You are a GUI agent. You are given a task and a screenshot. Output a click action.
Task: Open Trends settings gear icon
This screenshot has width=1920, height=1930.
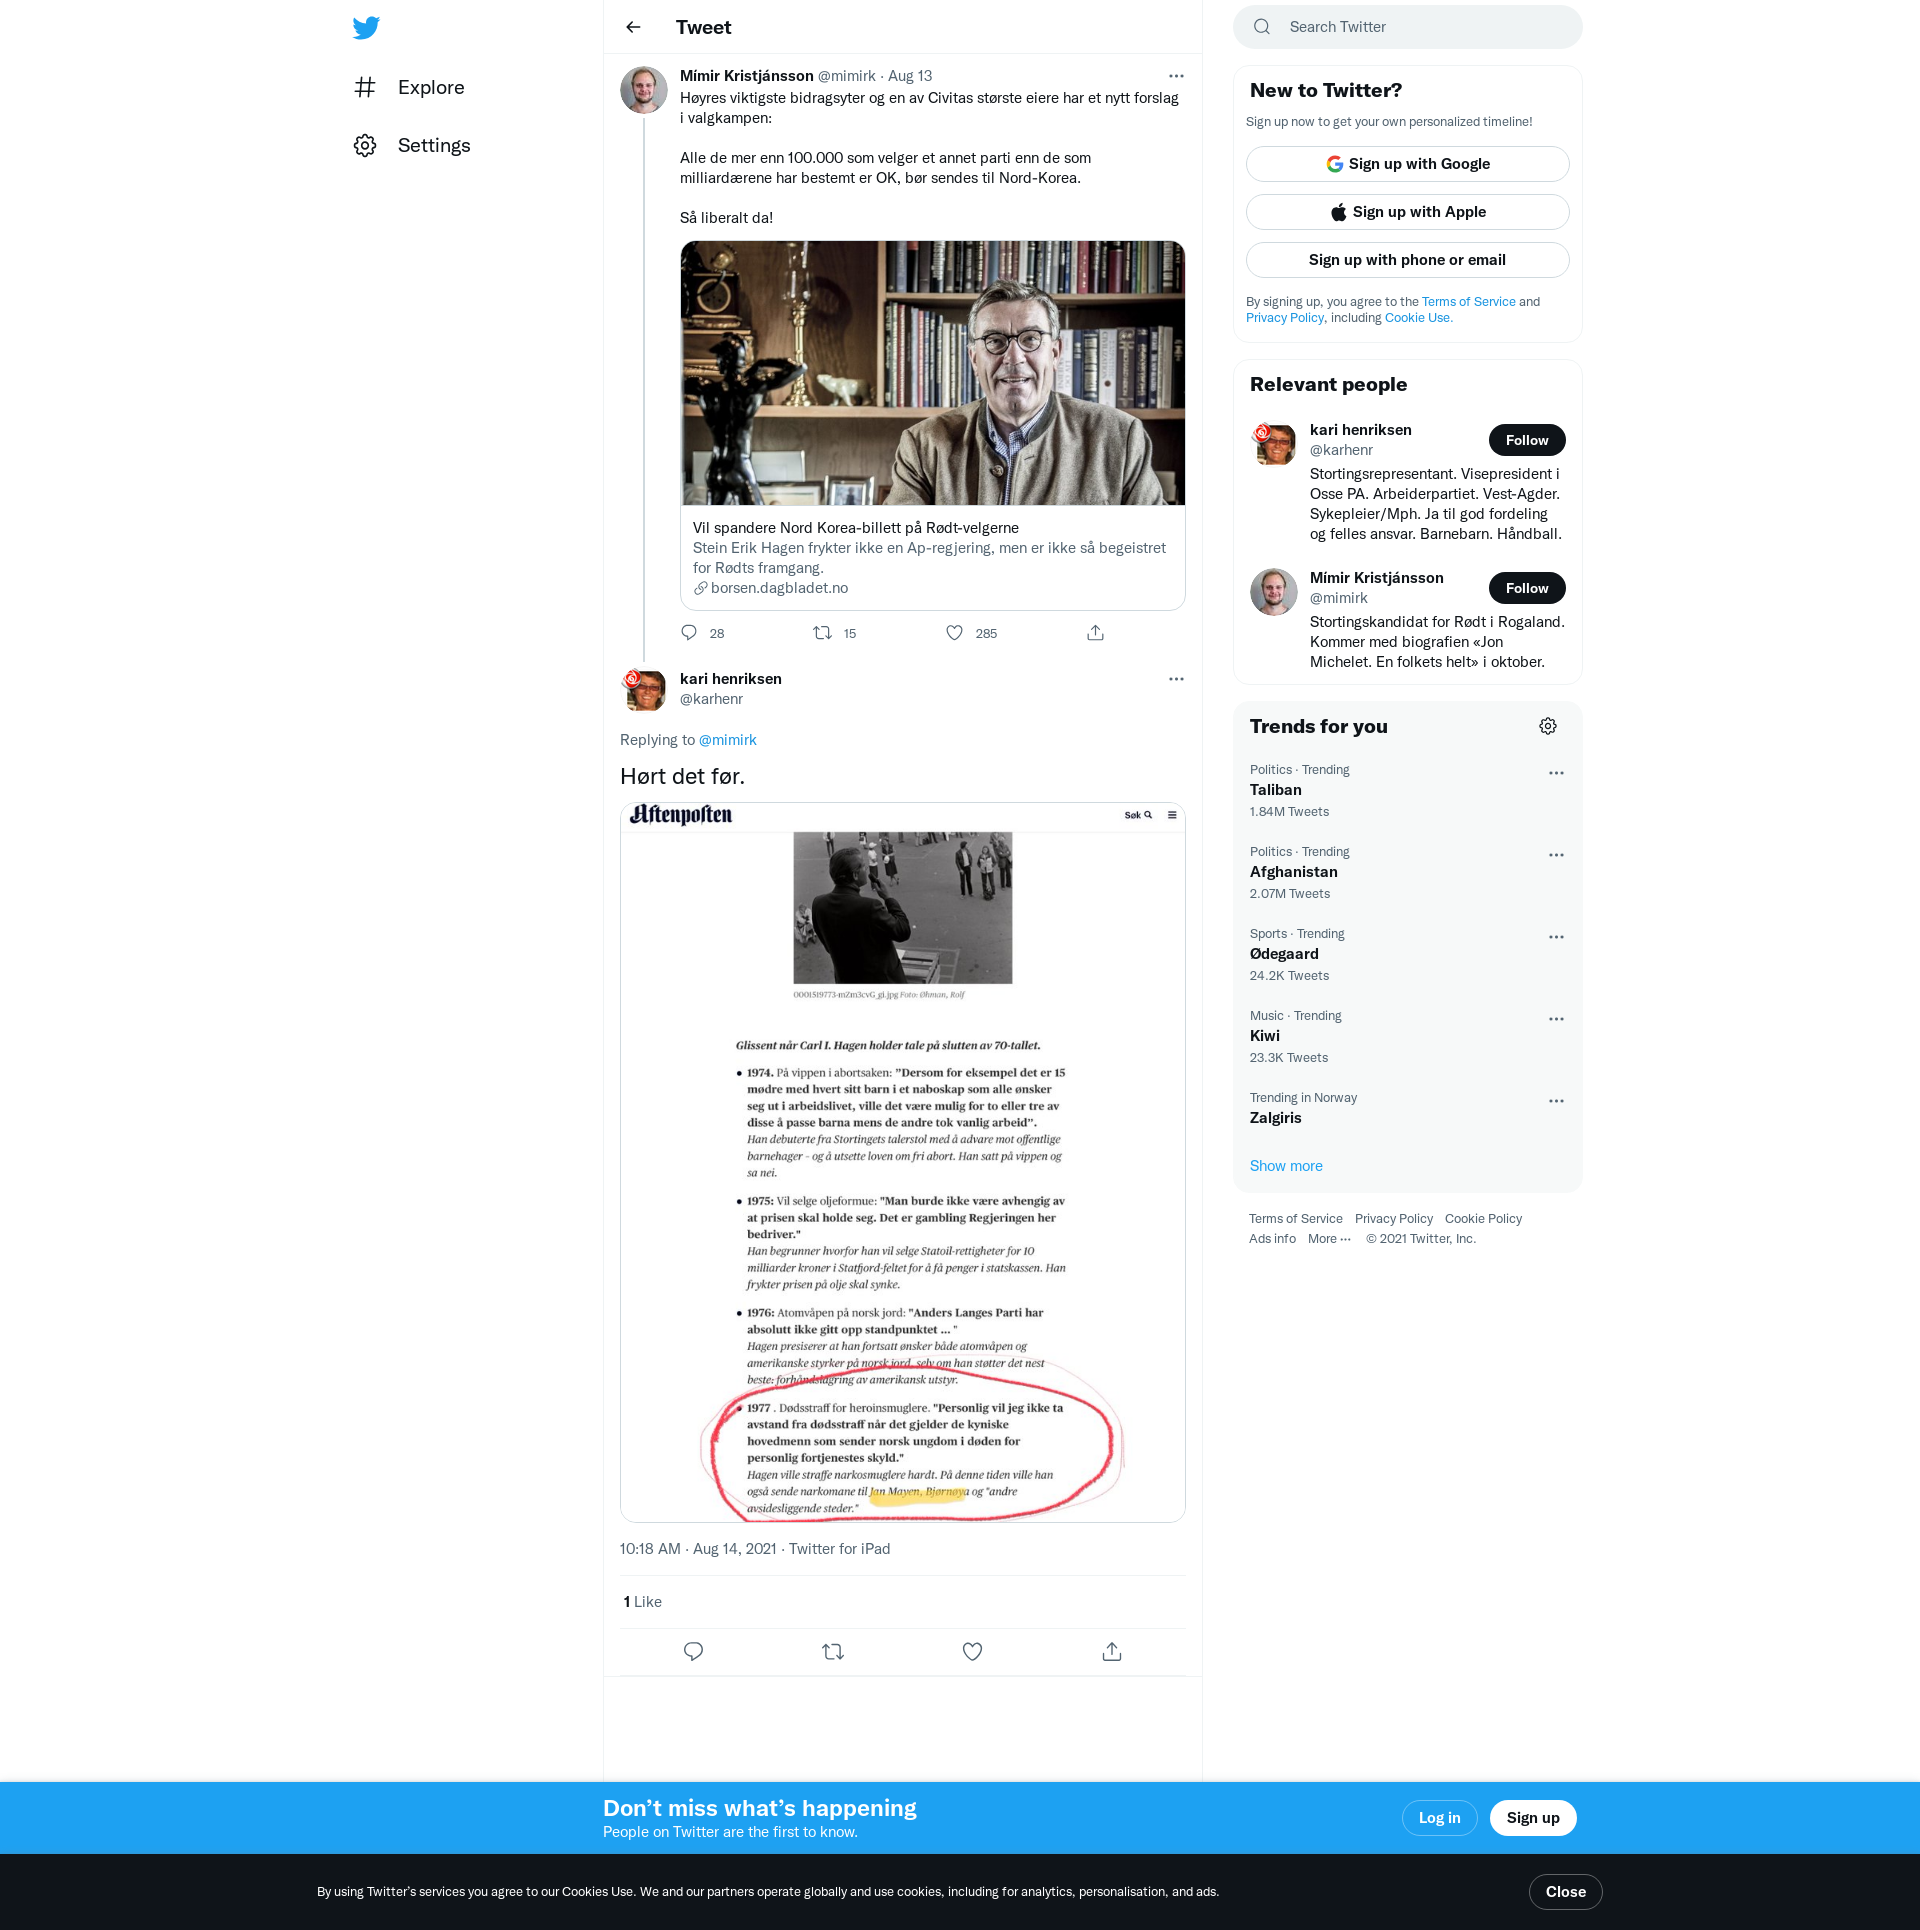(1547, 727)
